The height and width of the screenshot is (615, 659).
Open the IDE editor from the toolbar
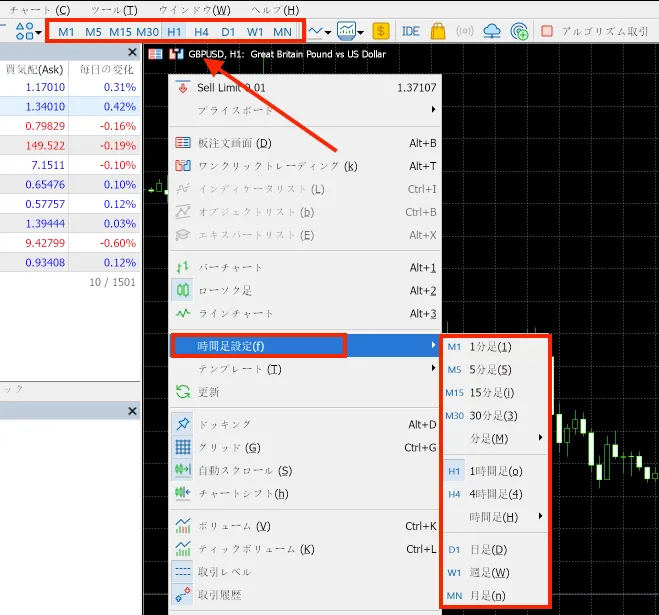[410, 31]
